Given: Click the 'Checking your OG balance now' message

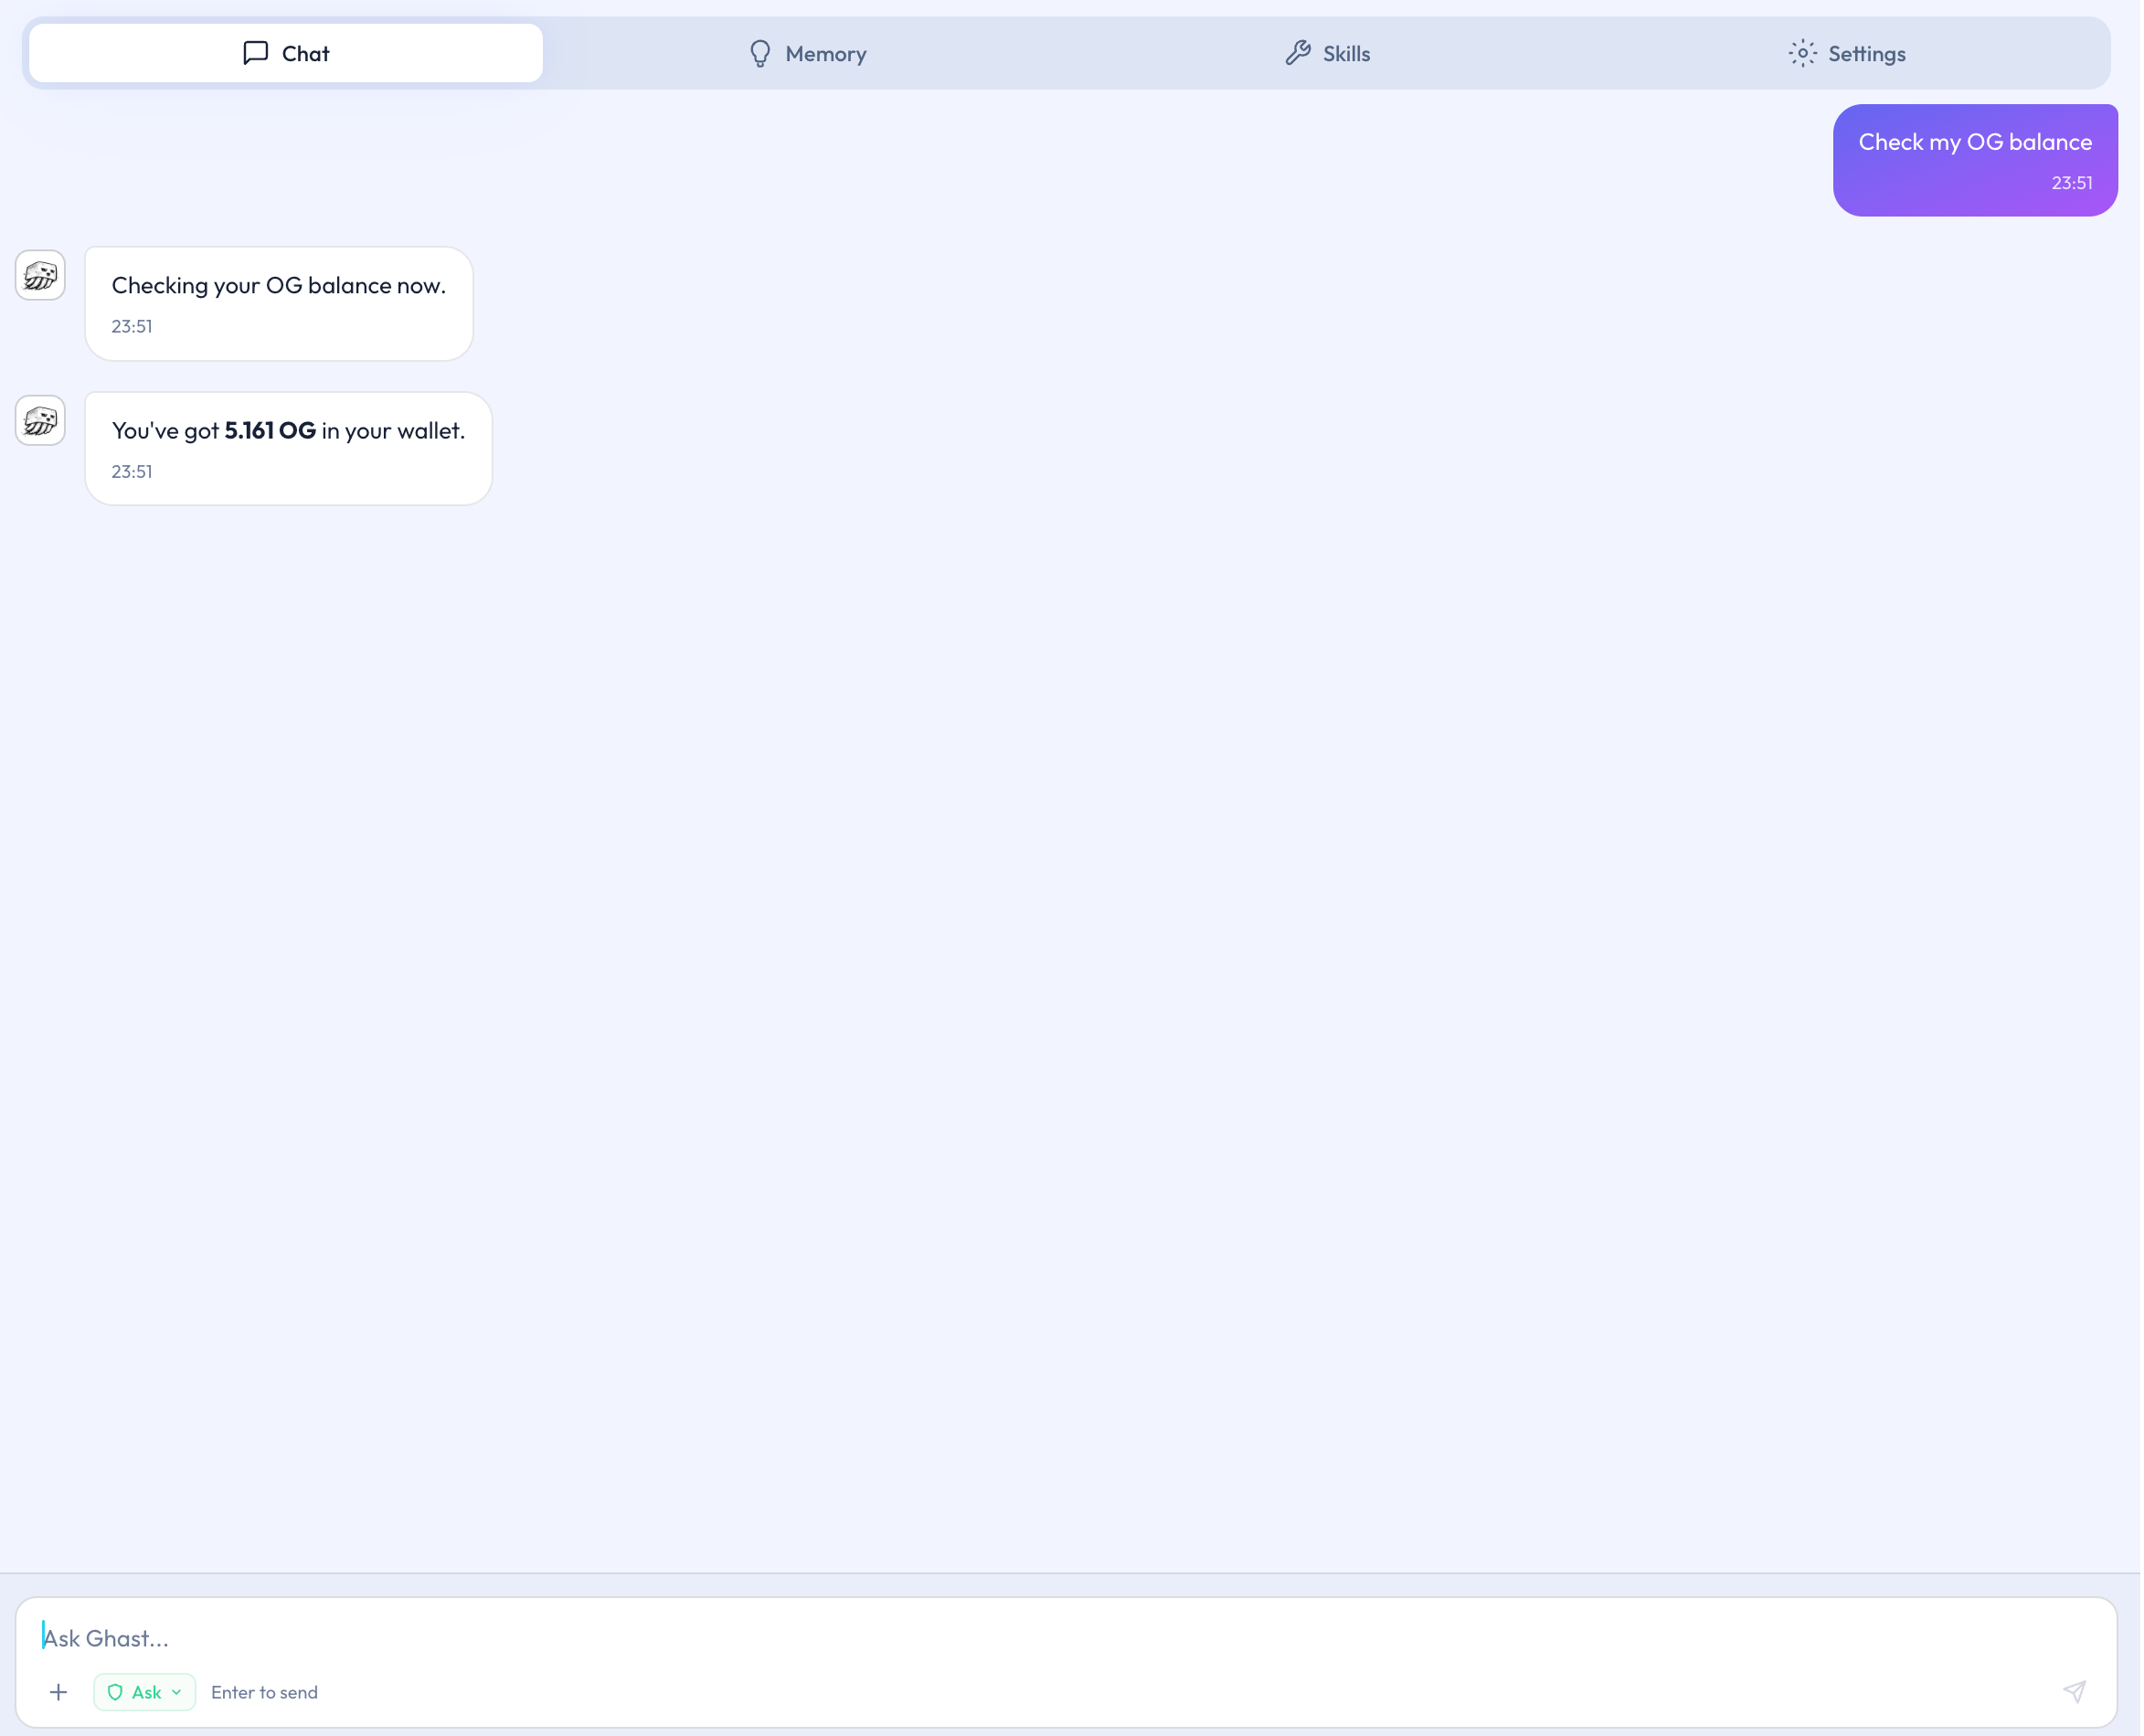Looking at the screenshot, I should click(x=279, y=286).
